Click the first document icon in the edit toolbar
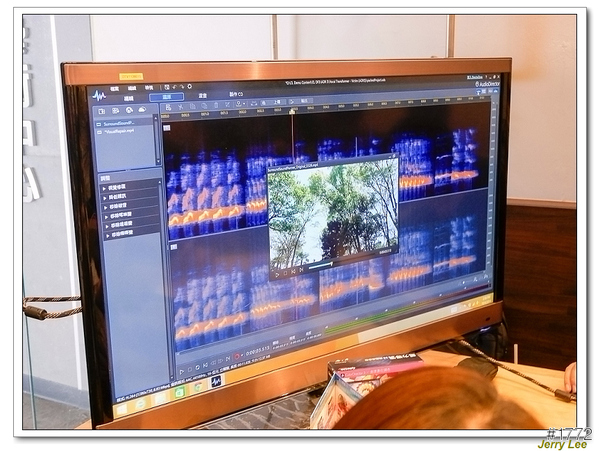Image resolution: width=600 pixels, height=451 pixels. tap(169, 107)
